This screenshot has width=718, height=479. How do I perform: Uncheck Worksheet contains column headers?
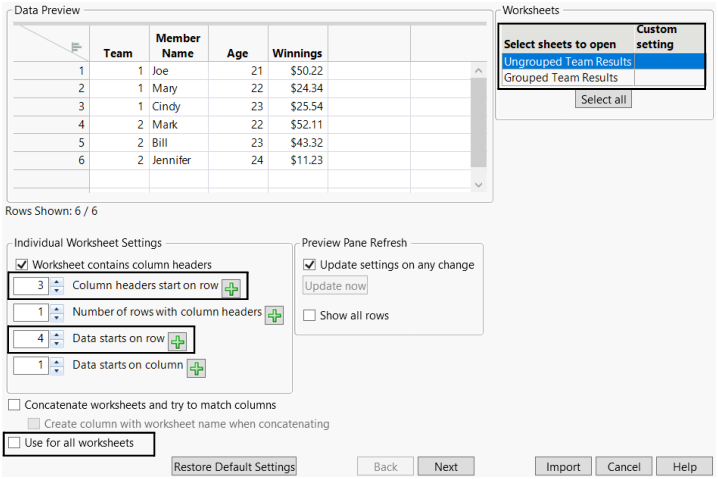tap(21, 265)
